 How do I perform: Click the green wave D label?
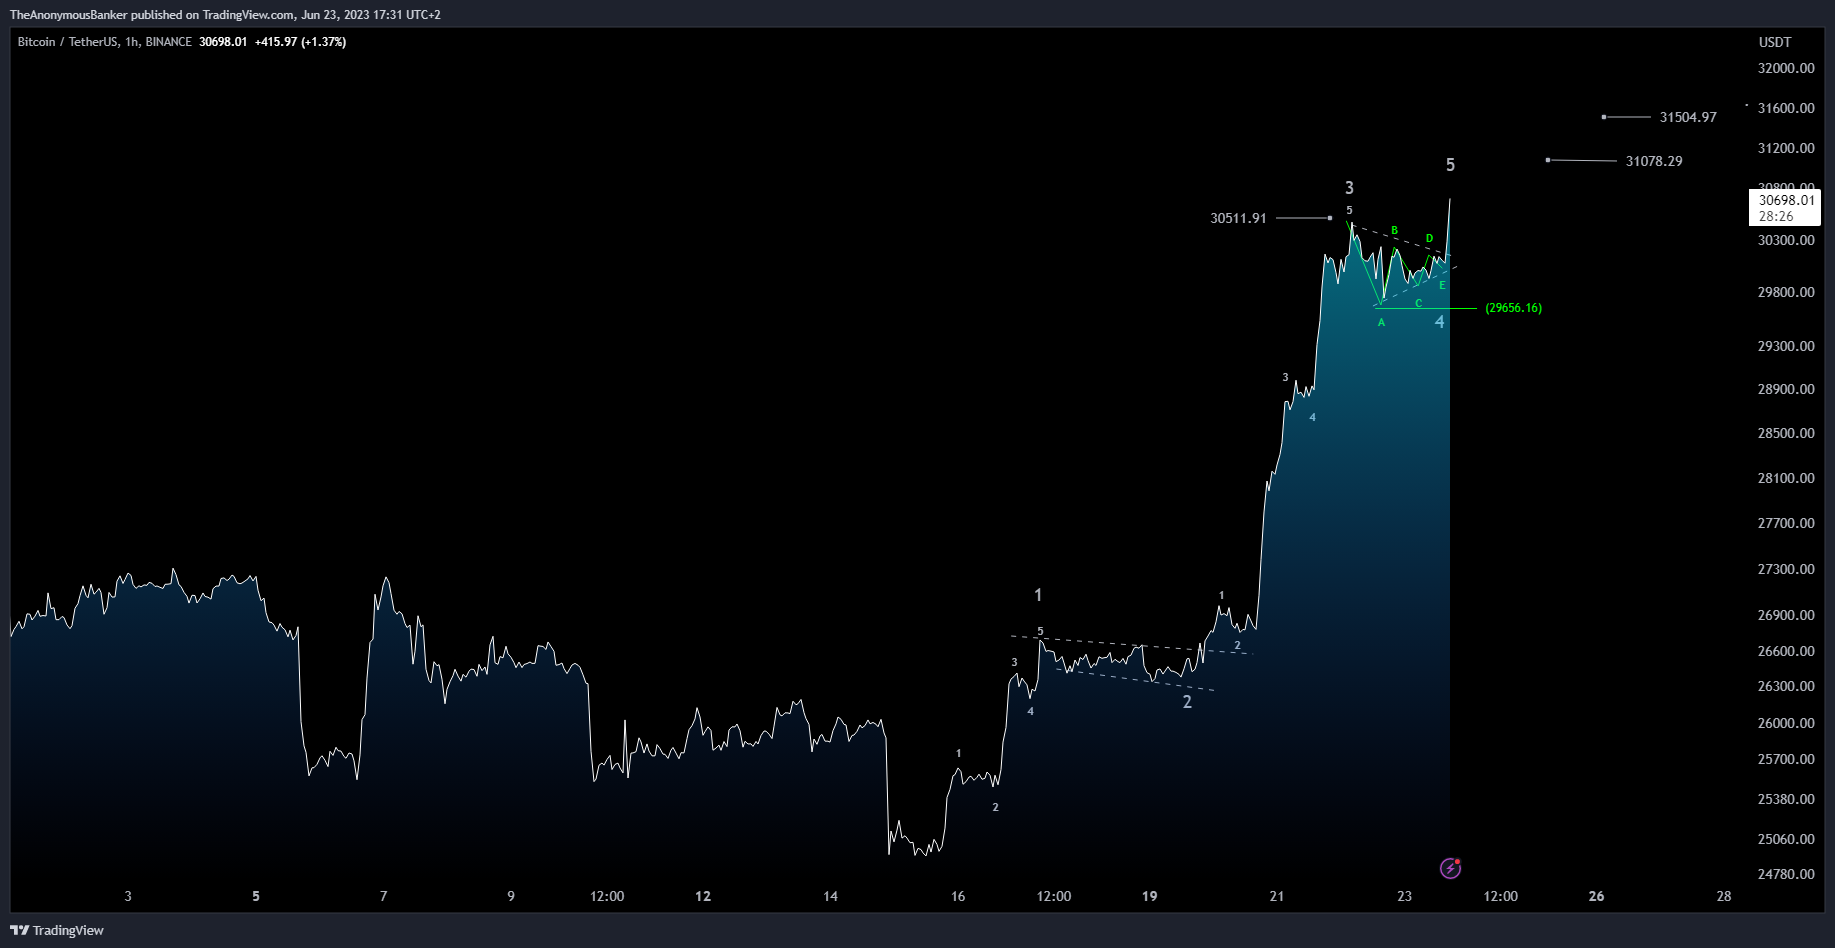(1429, 238)
